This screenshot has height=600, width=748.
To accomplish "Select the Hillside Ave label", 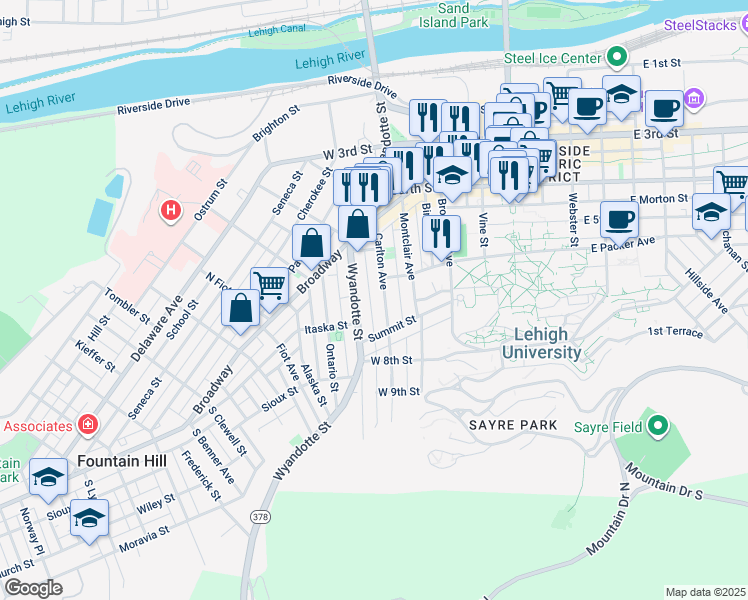I will coord(706,291).
